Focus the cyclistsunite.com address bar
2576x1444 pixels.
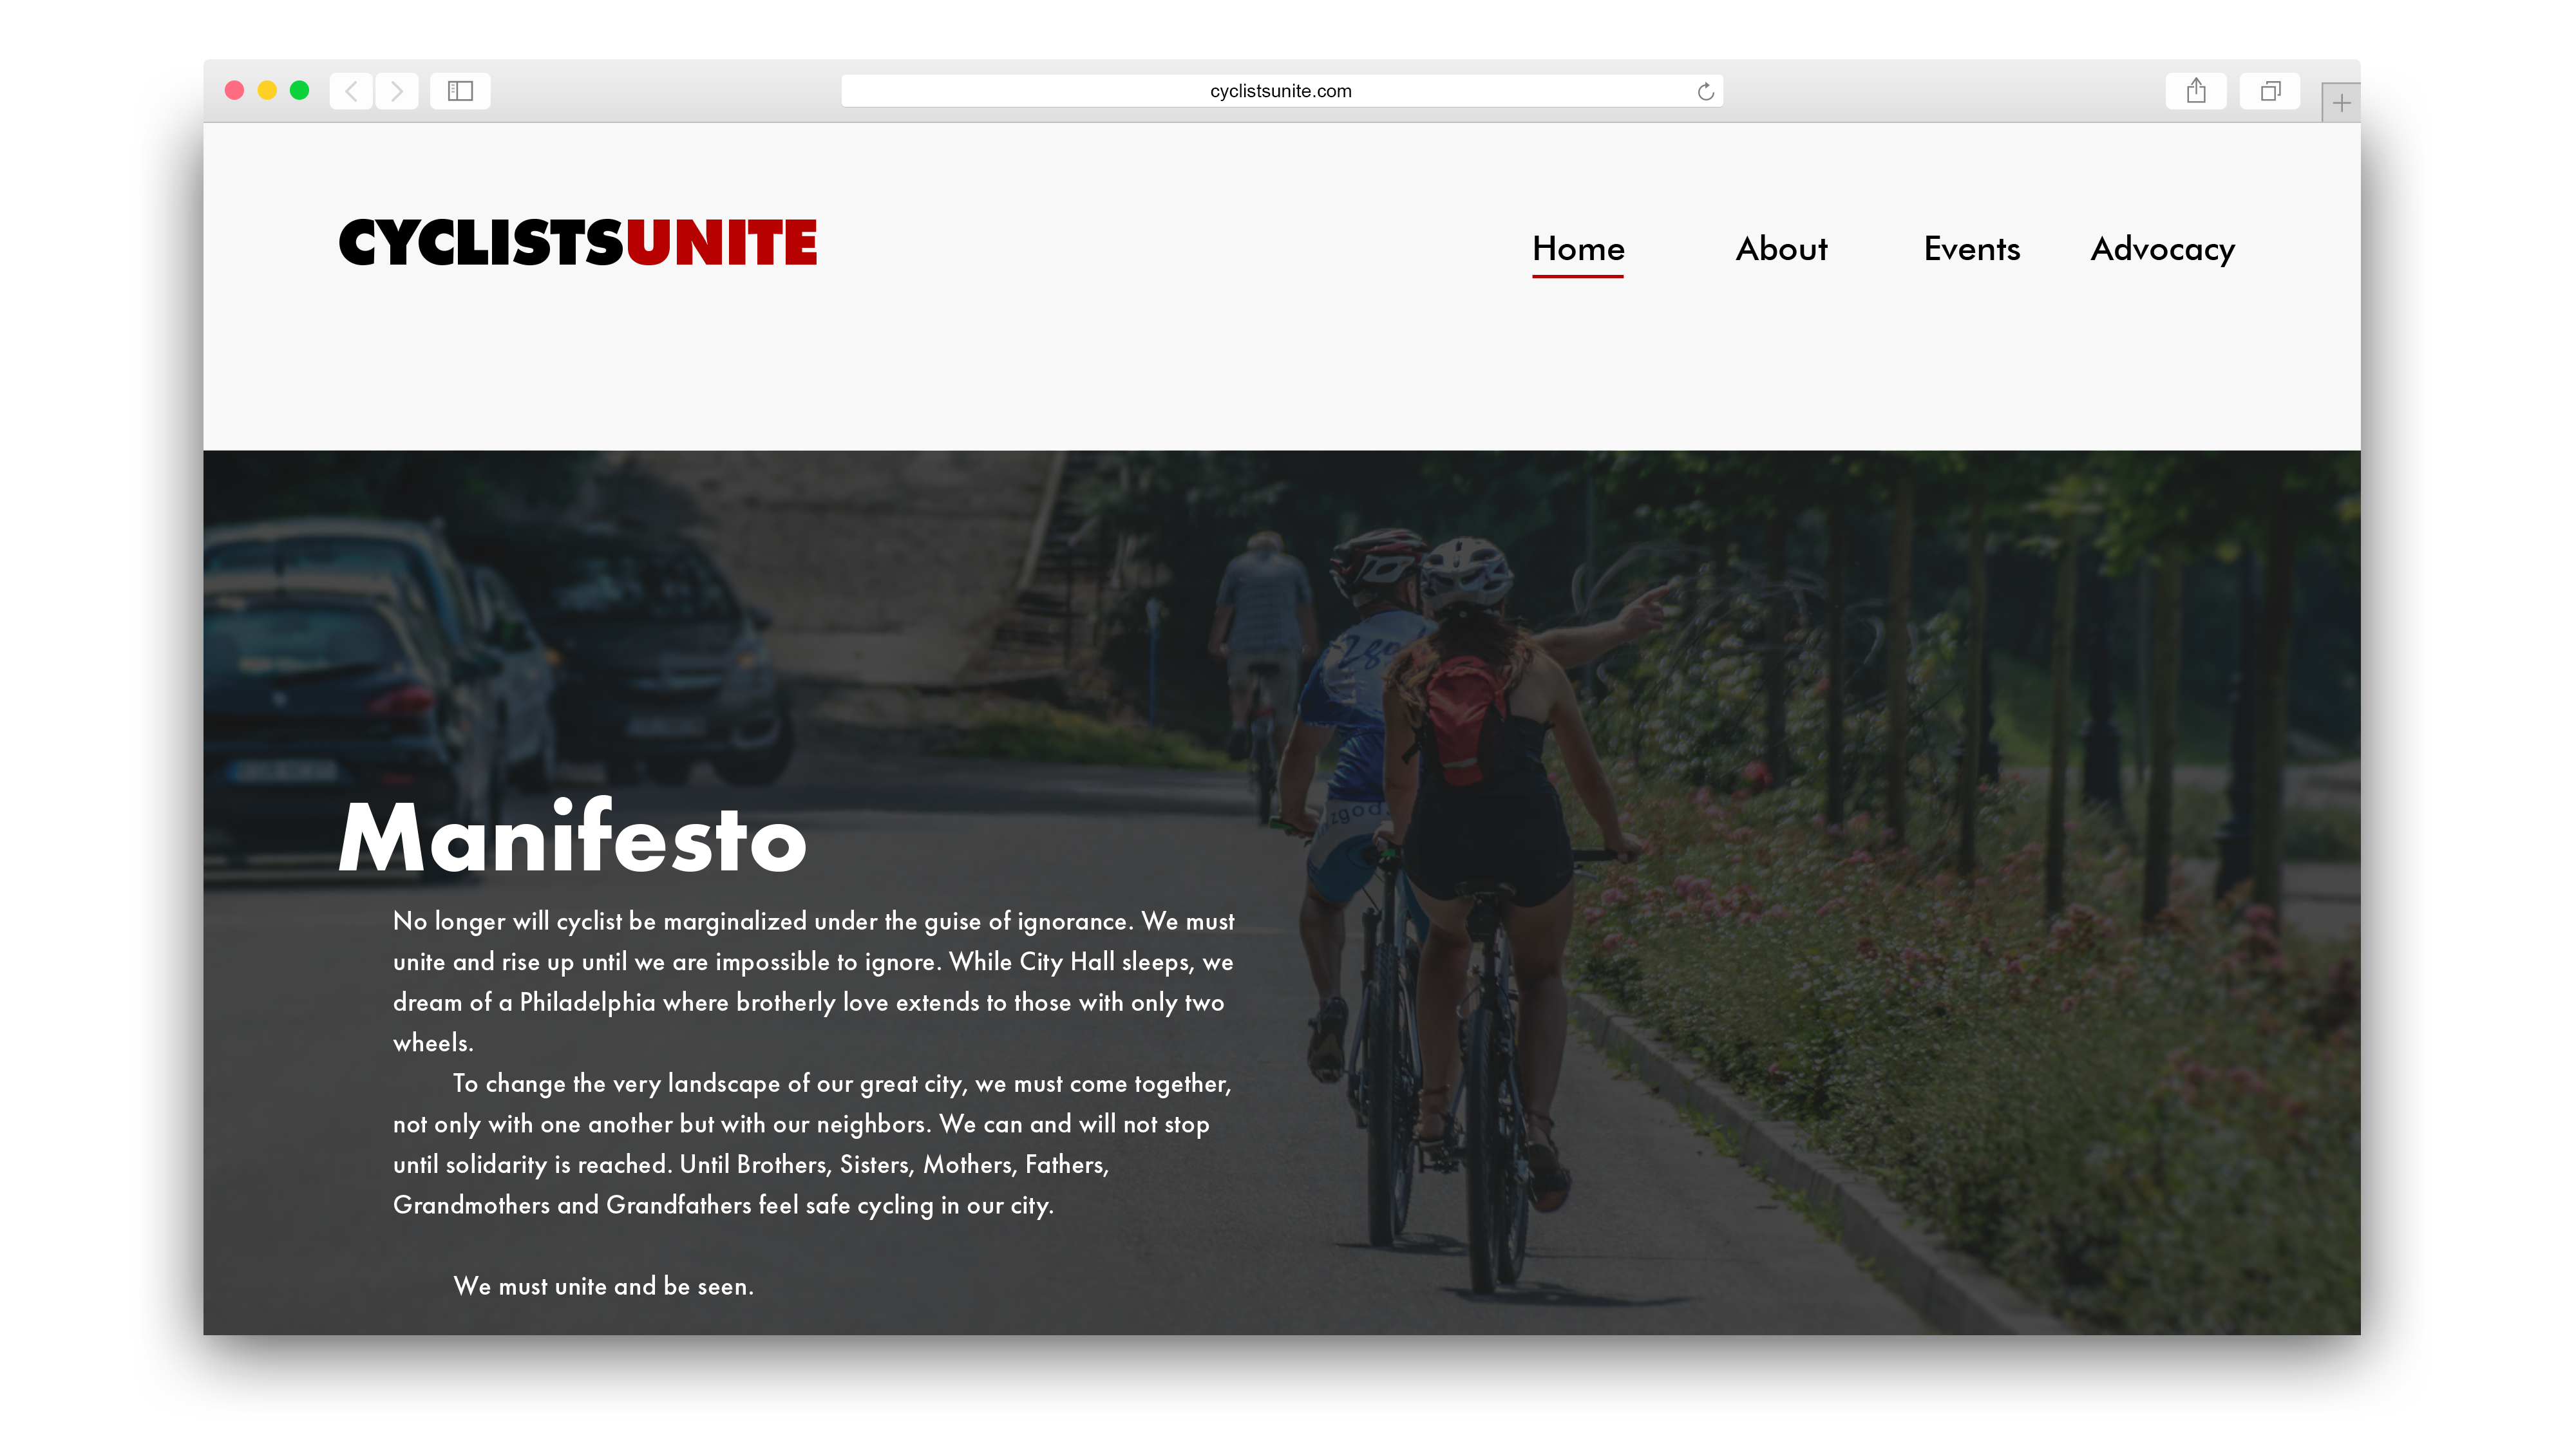pyautogui.click(x=1280, y=91)
